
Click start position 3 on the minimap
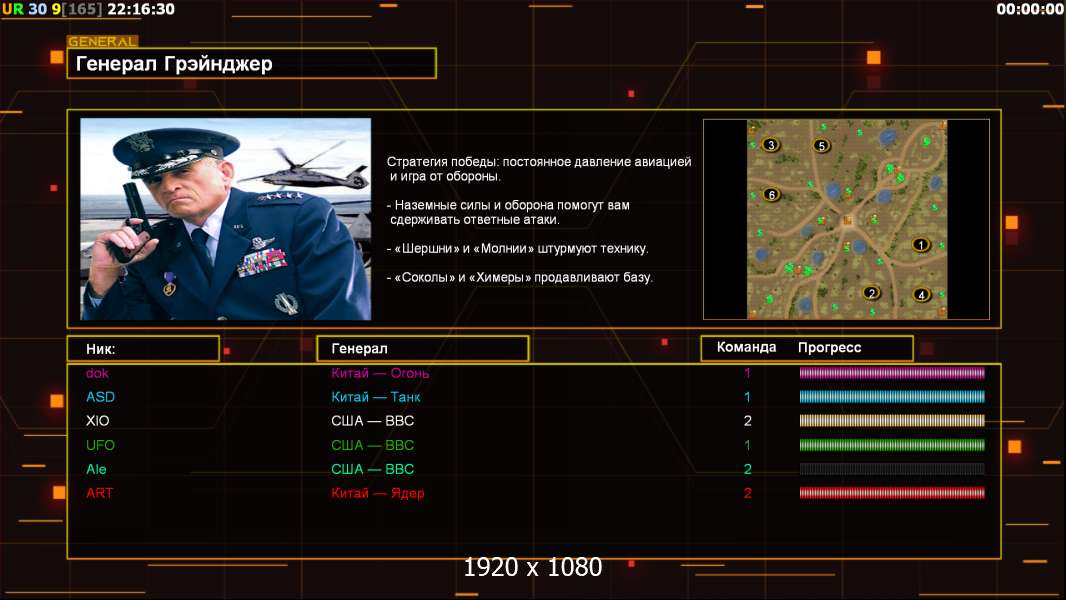click(770, 145)
